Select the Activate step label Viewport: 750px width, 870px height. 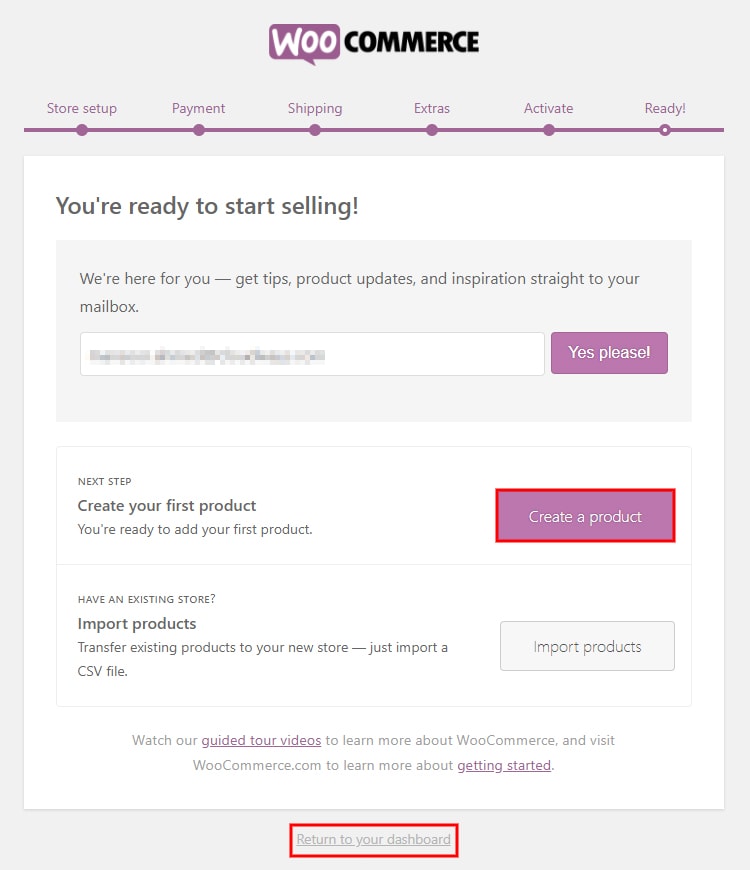click(549, 108)
